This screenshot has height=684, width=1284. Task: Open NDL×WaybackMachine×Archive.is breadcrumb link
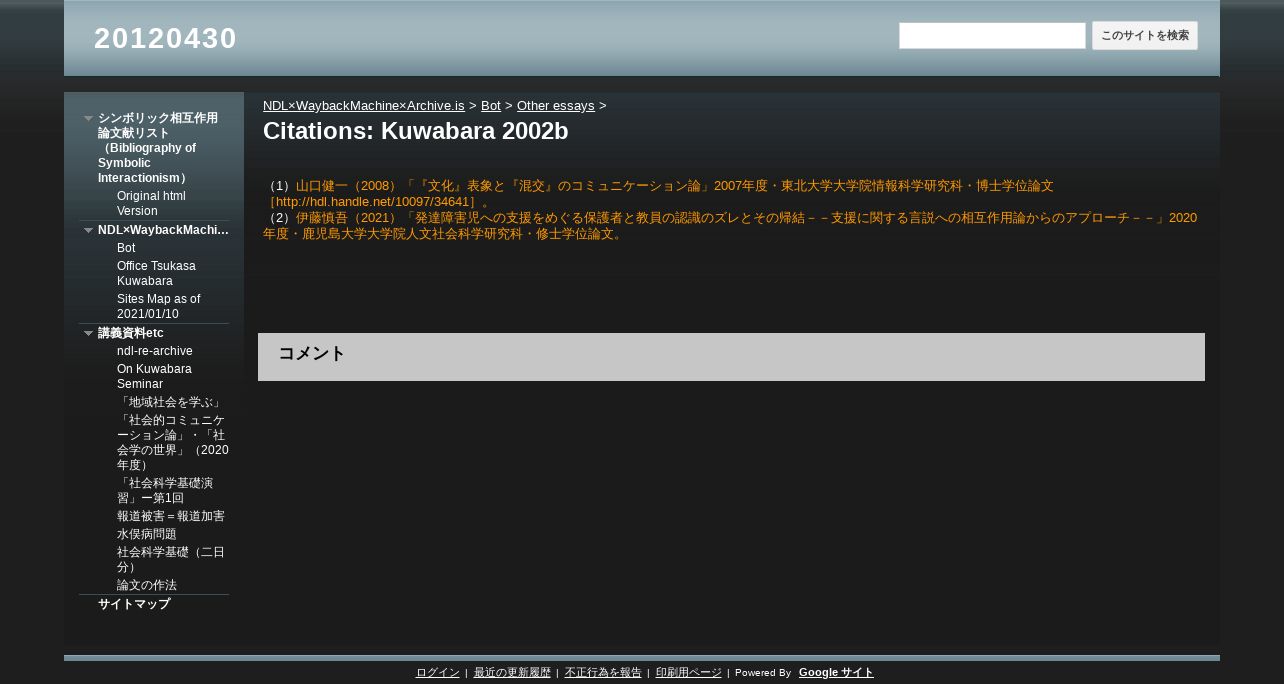point(364,105)
